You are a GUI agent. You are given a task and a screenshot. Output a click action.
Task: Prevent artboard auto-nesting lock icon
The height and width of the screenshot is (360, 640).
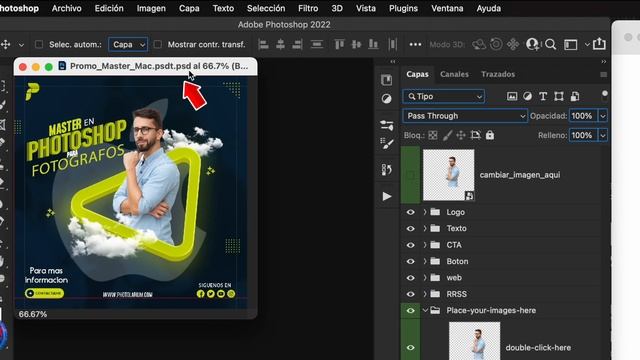click(476, 135)
